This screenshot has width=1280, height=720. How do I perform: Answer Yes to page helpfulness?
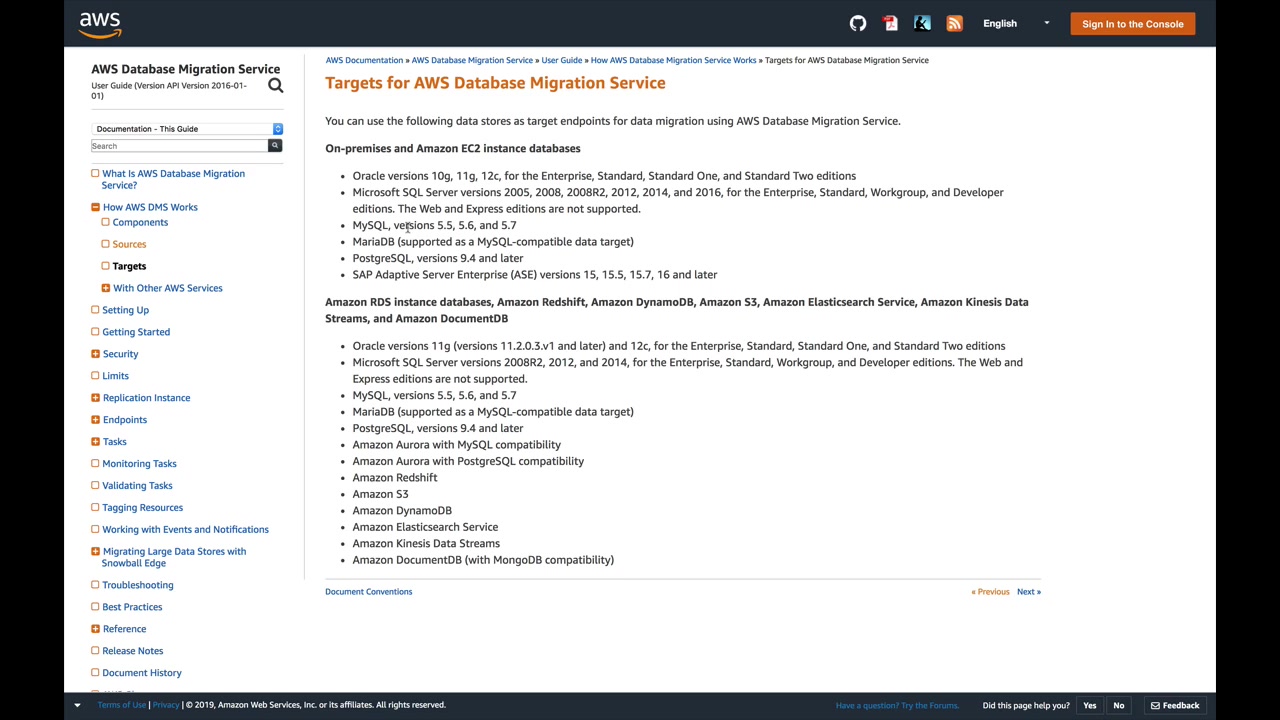point(1090,705)
